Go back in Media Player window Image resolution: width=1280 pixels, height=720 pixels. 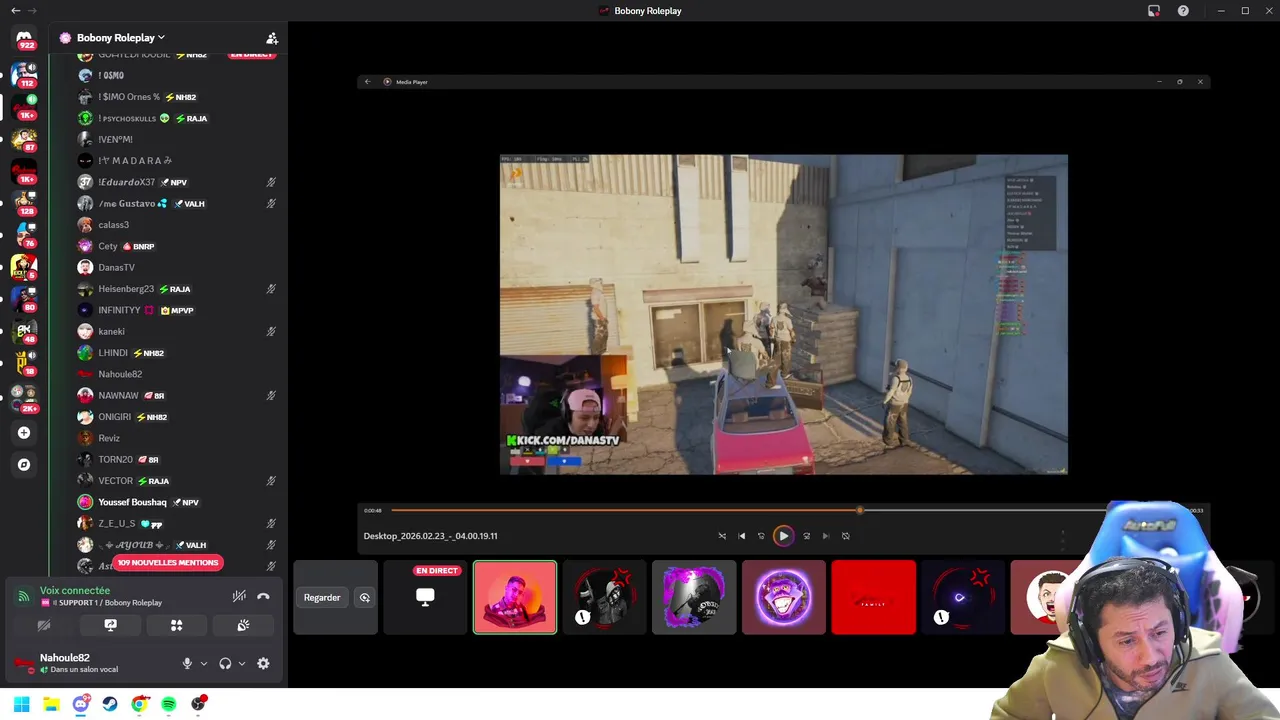point(367,82)
